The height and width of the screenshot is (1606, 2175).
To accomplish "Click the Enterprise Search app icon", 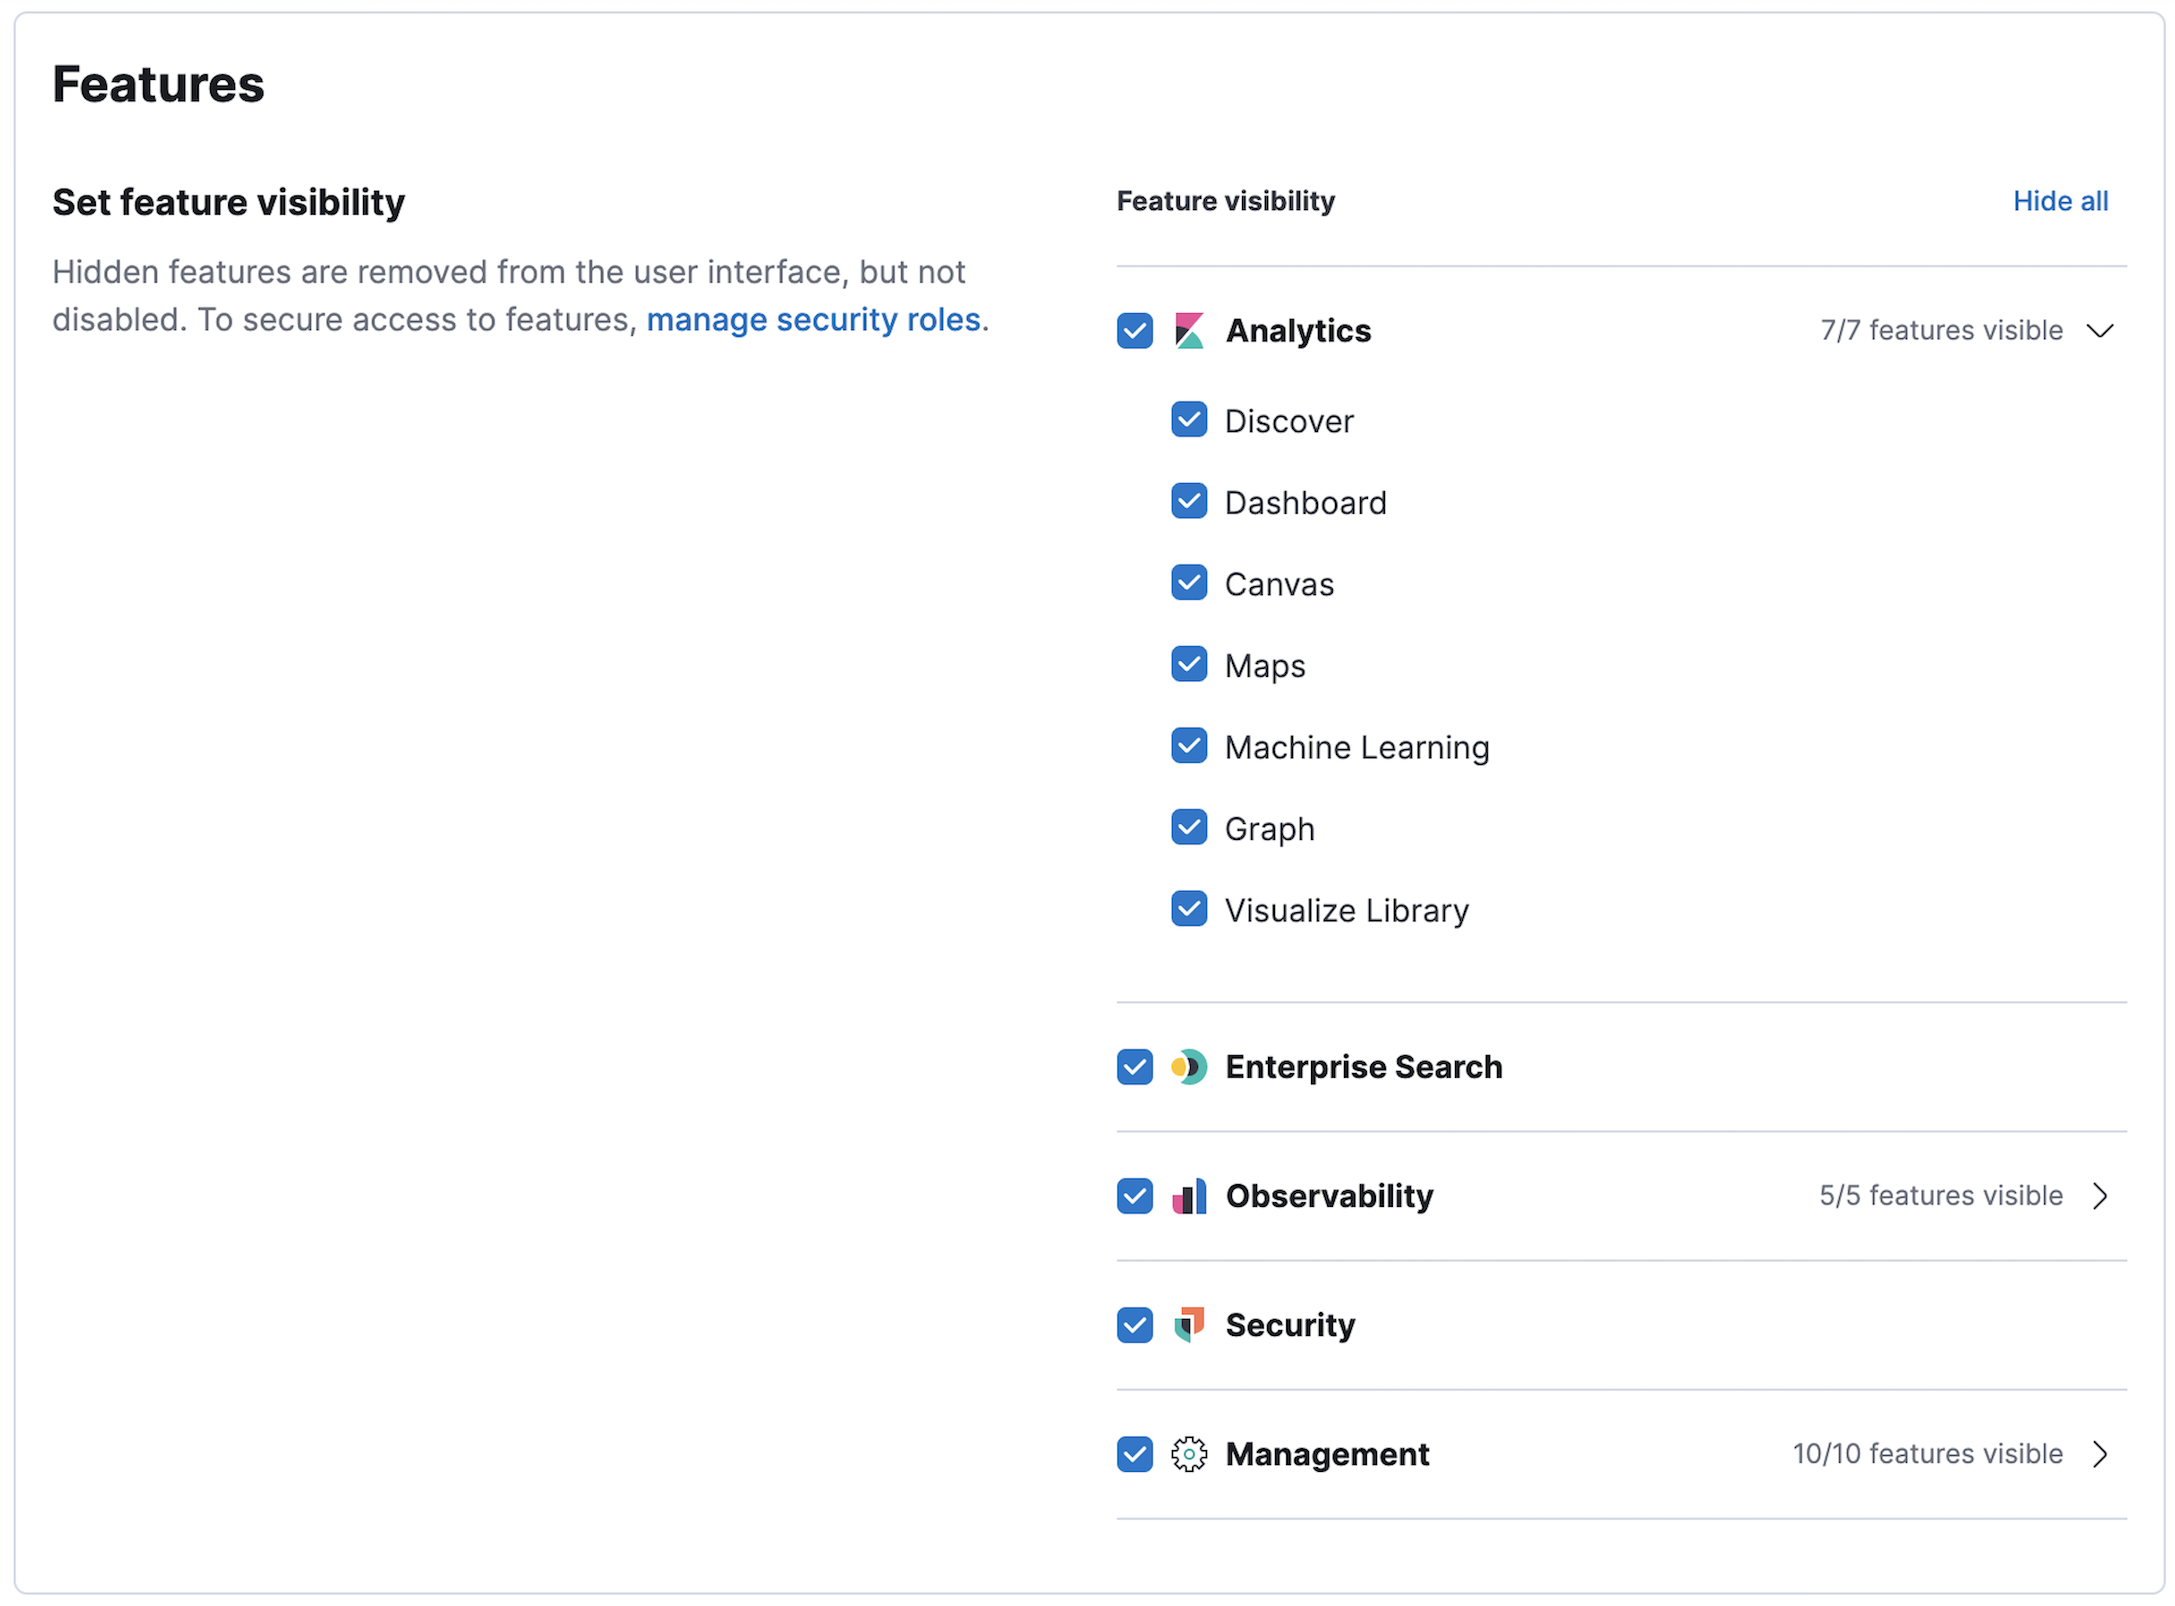I will tap(1189, 1067).
